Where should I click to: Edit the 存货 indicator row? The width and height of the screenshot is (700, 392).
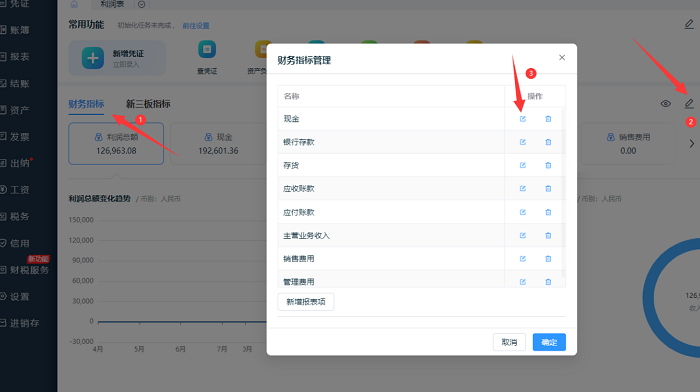coord(522,165)
